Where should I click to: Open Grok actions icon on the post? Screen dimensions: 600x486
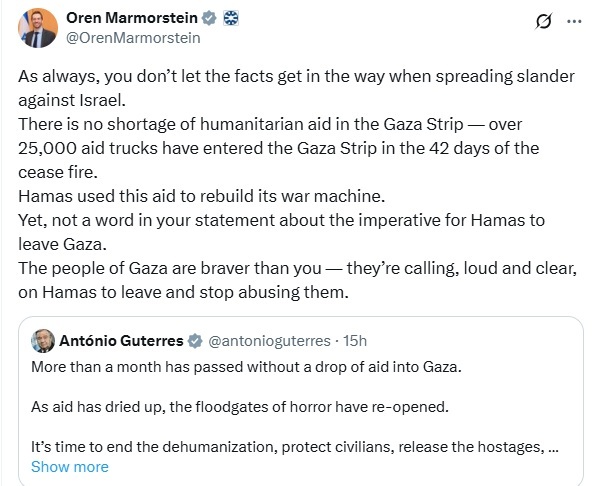[x=546, y=21]
